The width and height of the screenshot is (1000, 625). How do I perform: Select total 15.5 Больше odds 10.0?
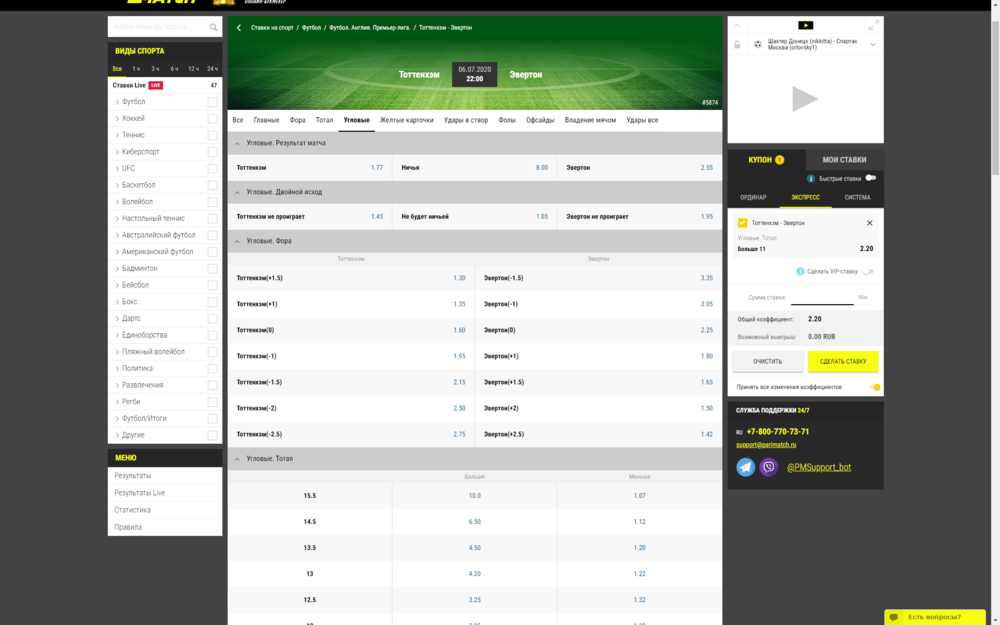pyautogui.click(x=474, y=496)
